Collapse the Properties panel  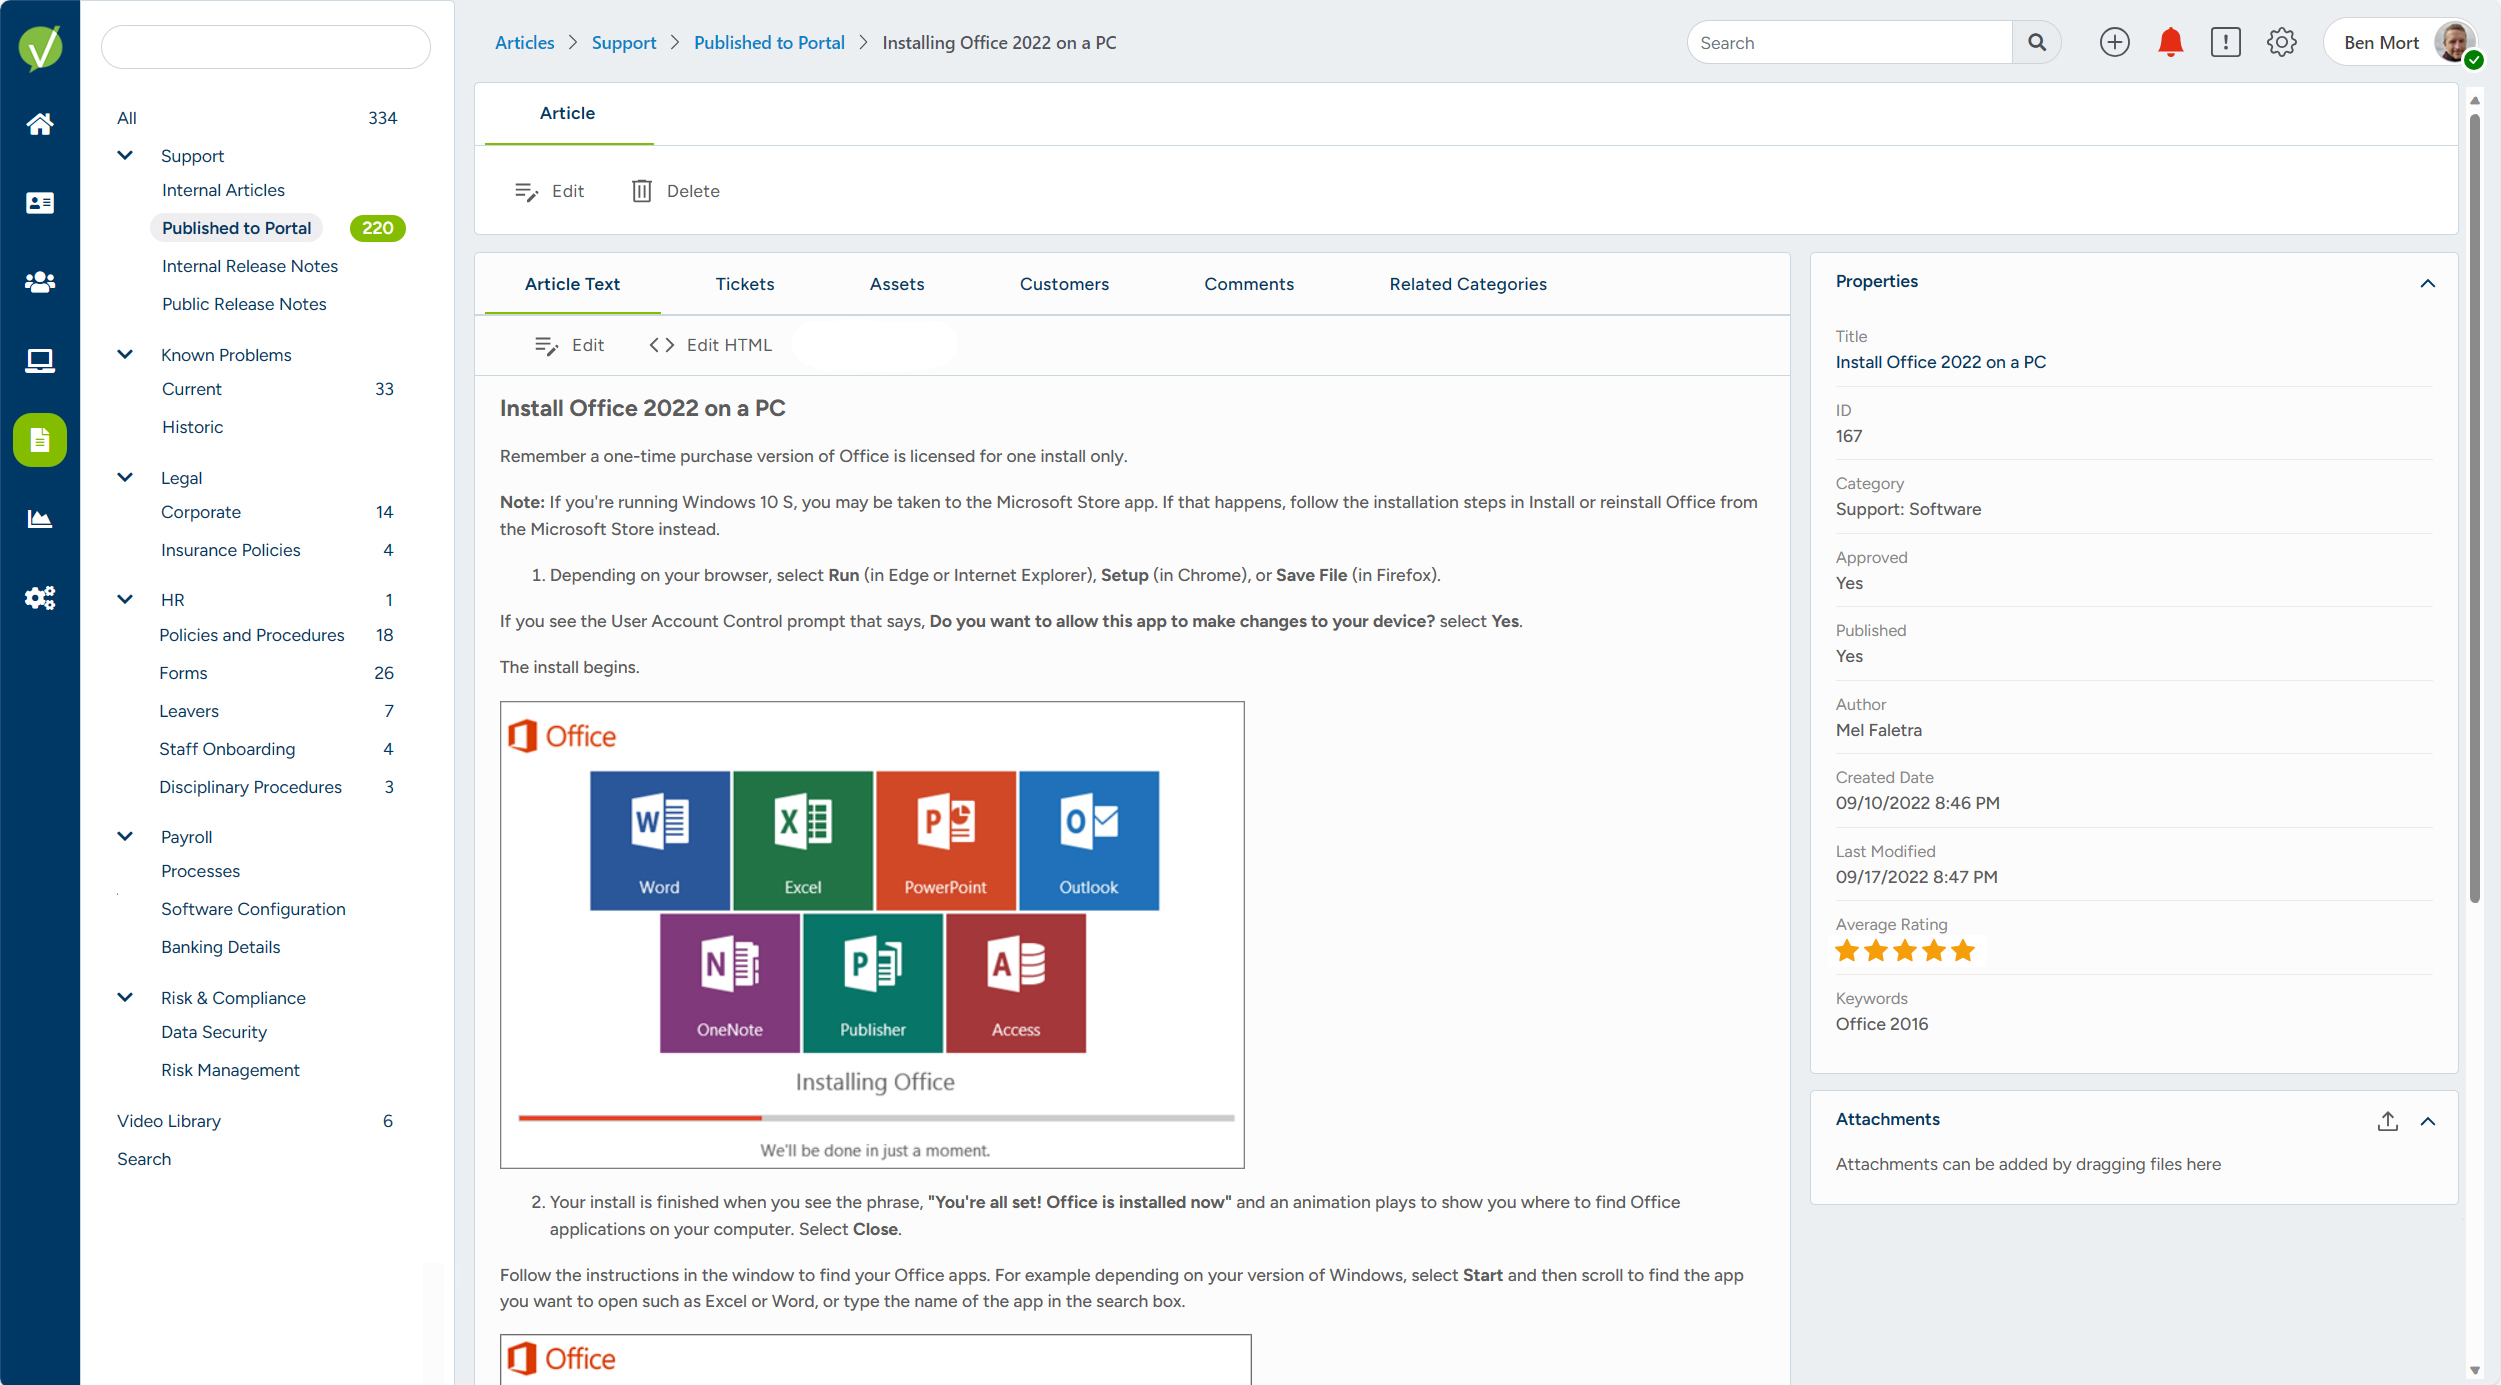click(x=2429, y=283)
